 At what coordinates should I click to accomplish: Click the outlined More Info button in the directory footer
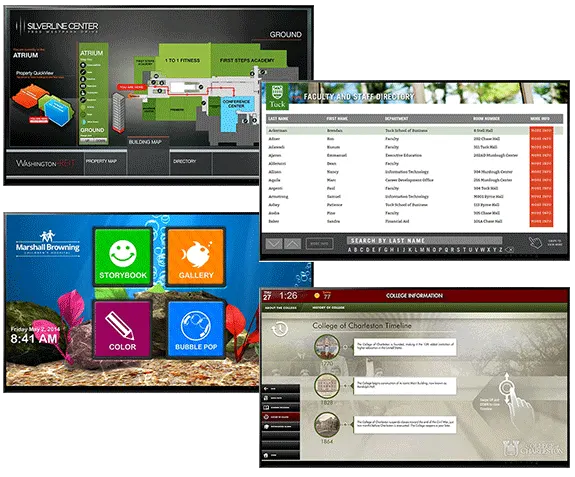pyautogui.click(x=319, y=243)
